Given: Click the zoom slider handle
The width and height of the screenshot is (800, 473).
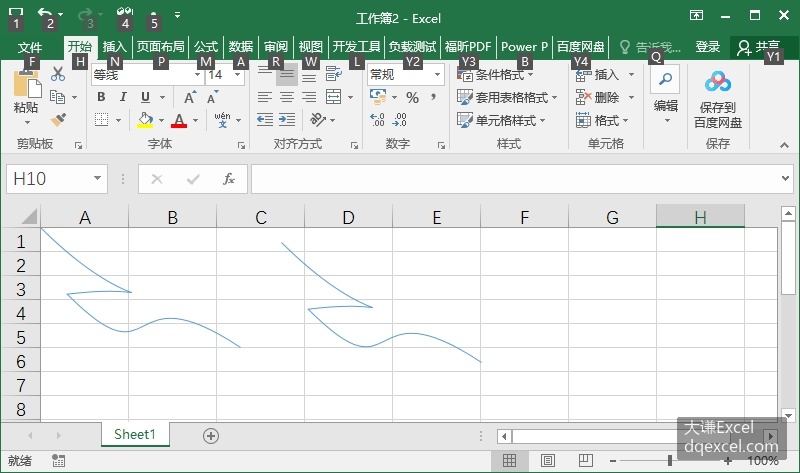Looking at the screenshot, I should click(x=670, y=461).
